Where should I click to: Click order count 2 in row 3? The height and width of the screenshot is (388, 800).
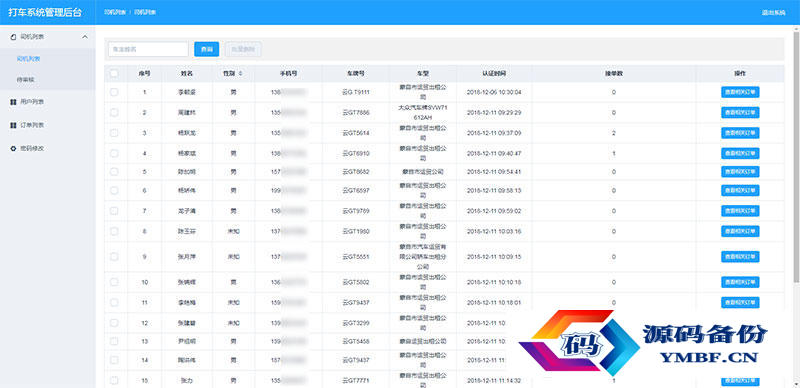pos(613,133)
